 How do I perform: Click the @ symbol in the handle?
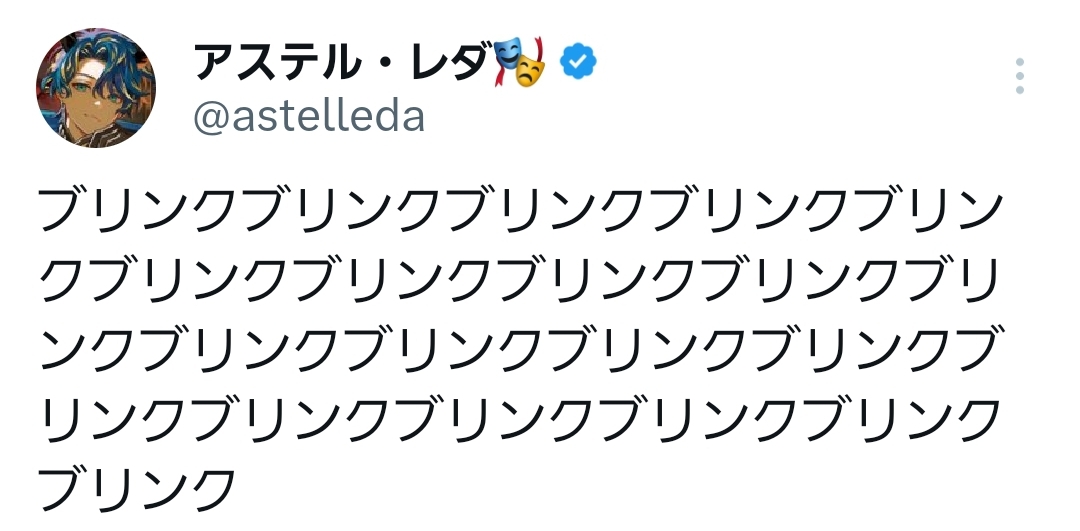(208, 118)
